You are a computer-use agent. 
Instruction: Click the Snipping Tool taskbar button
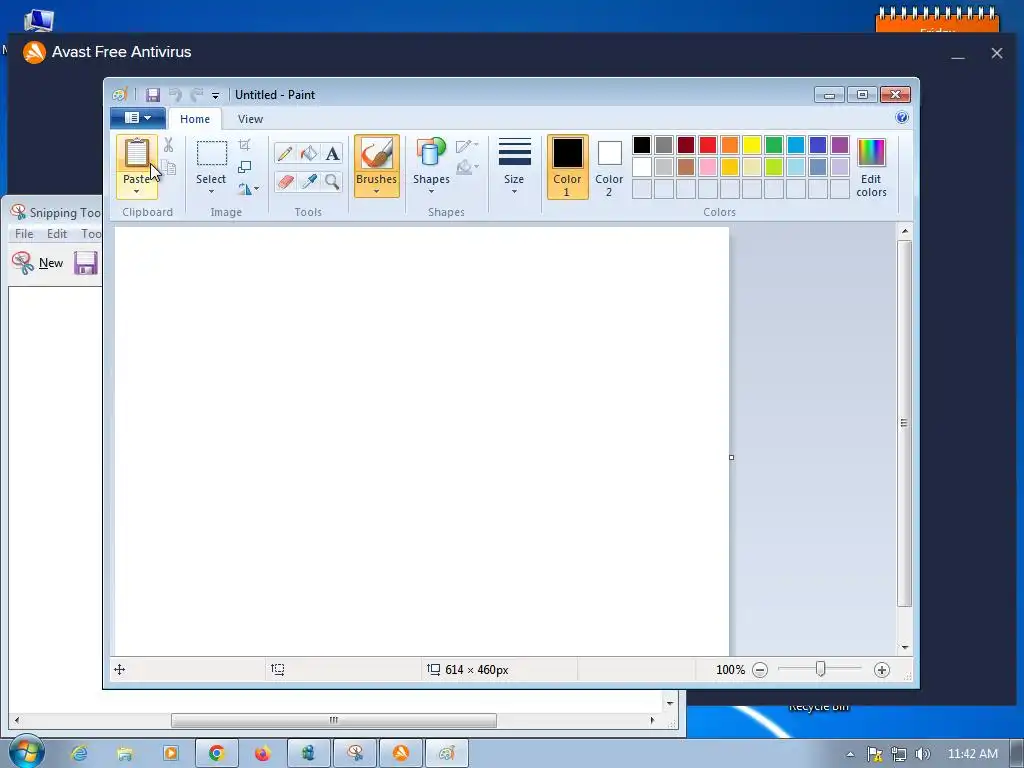(x=355, y=753)
